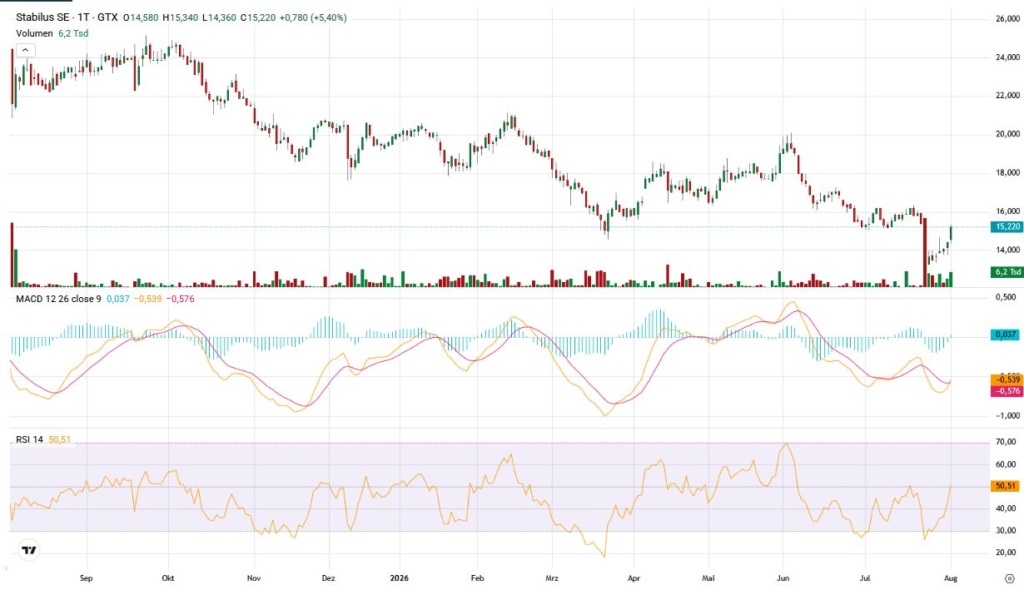Click the -0,539 value in MACD legend

[148, 299]
